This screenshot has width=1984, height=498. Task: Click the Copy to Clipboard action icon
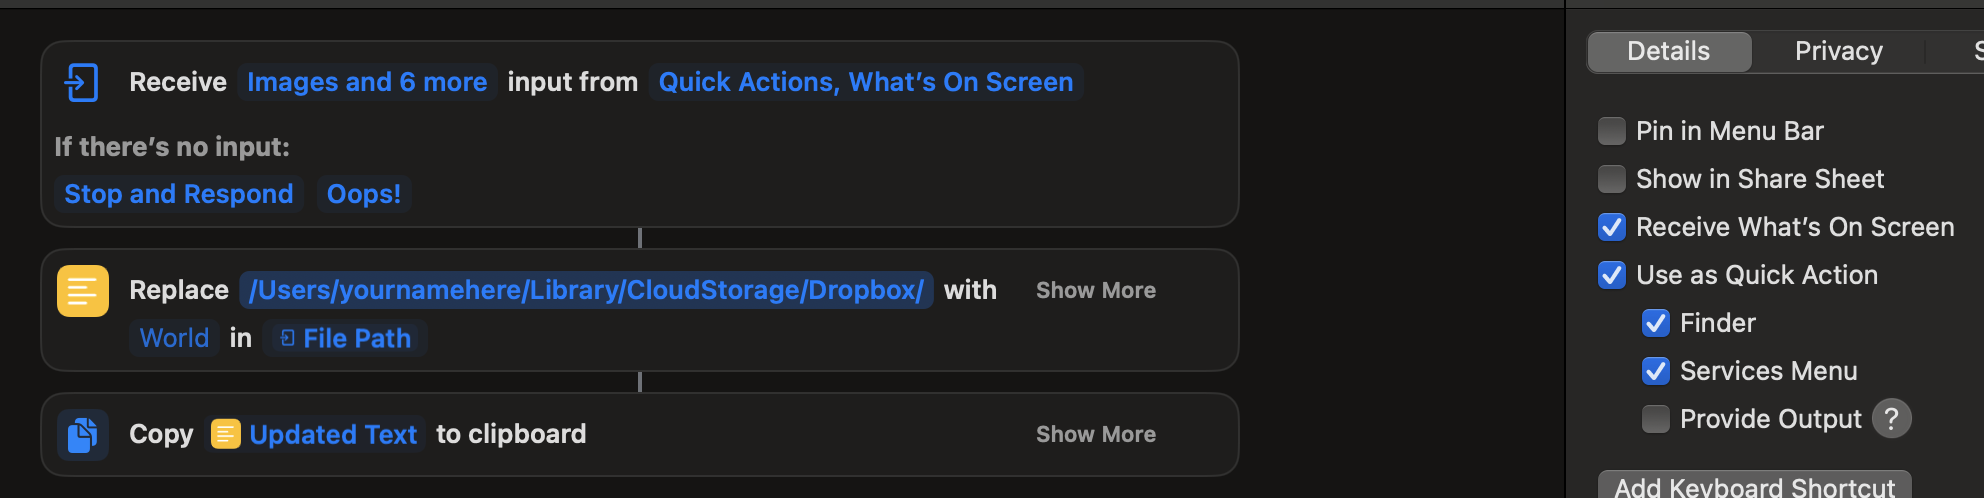(x=83, y=435)
